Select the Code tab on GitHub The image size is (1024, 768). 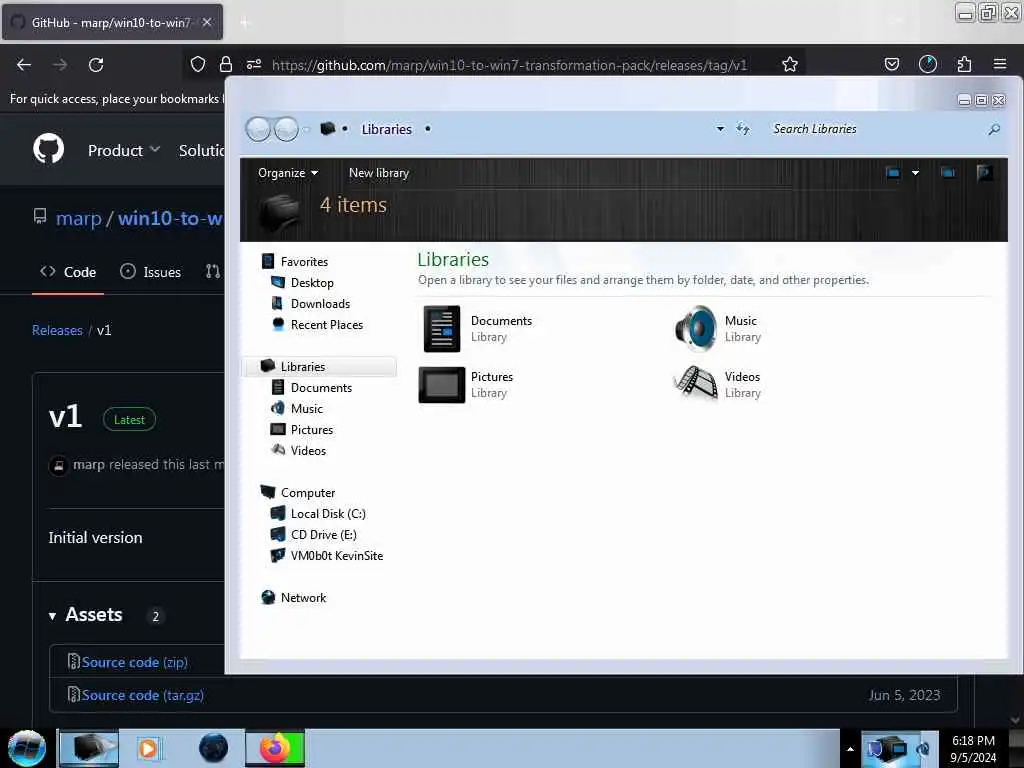coord(68,272)
